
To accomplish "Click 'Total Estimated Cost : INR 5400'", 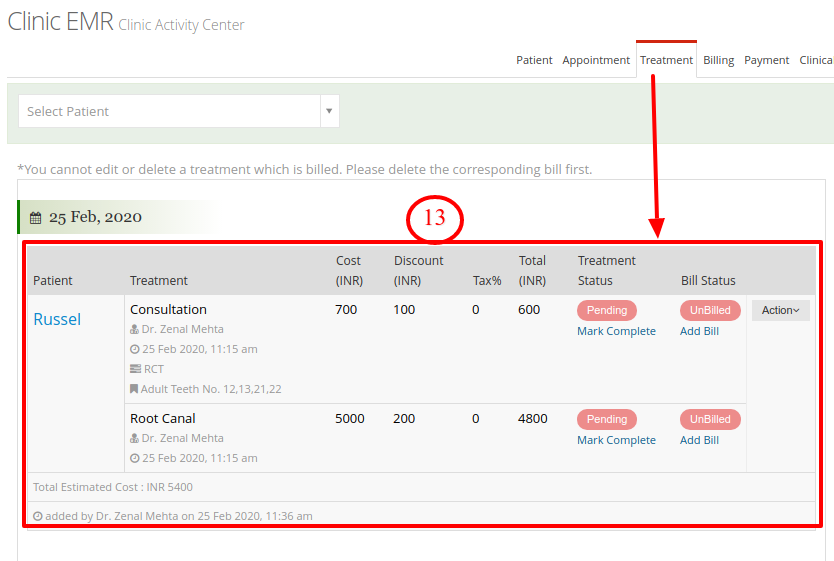I will (113, 487).
